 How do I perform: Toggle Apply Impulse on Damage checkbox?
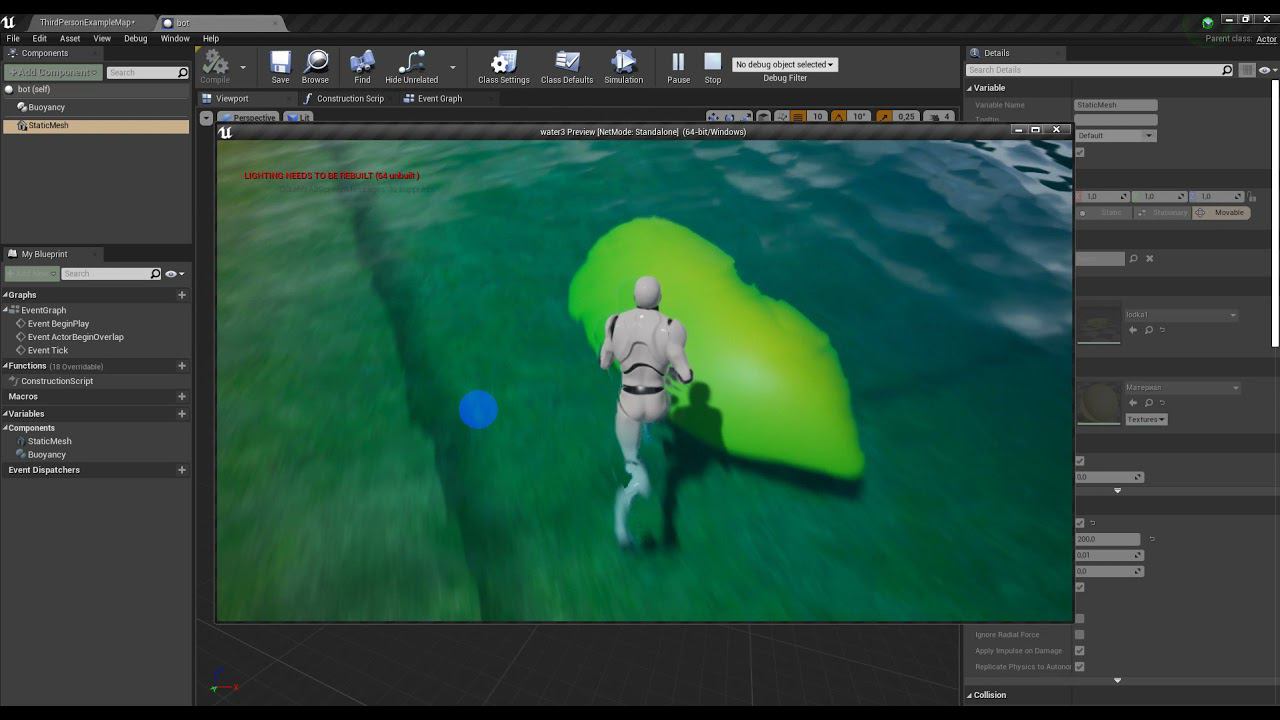tap(1079, 651)
